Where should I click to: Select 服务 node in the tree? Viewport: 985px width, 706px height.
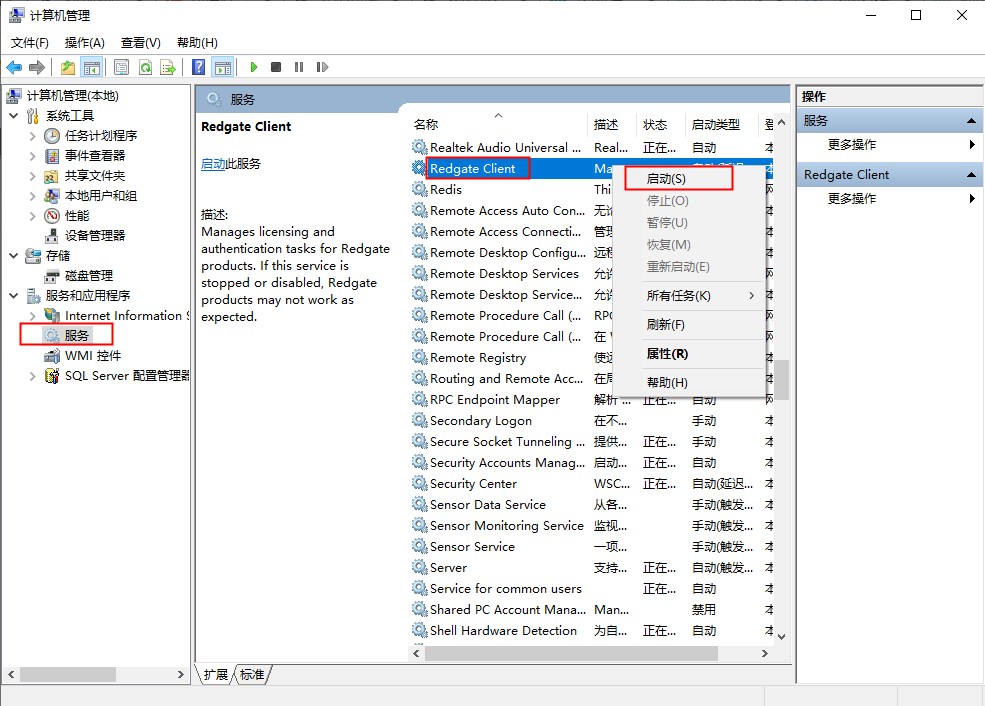click(x=77, y=335)
